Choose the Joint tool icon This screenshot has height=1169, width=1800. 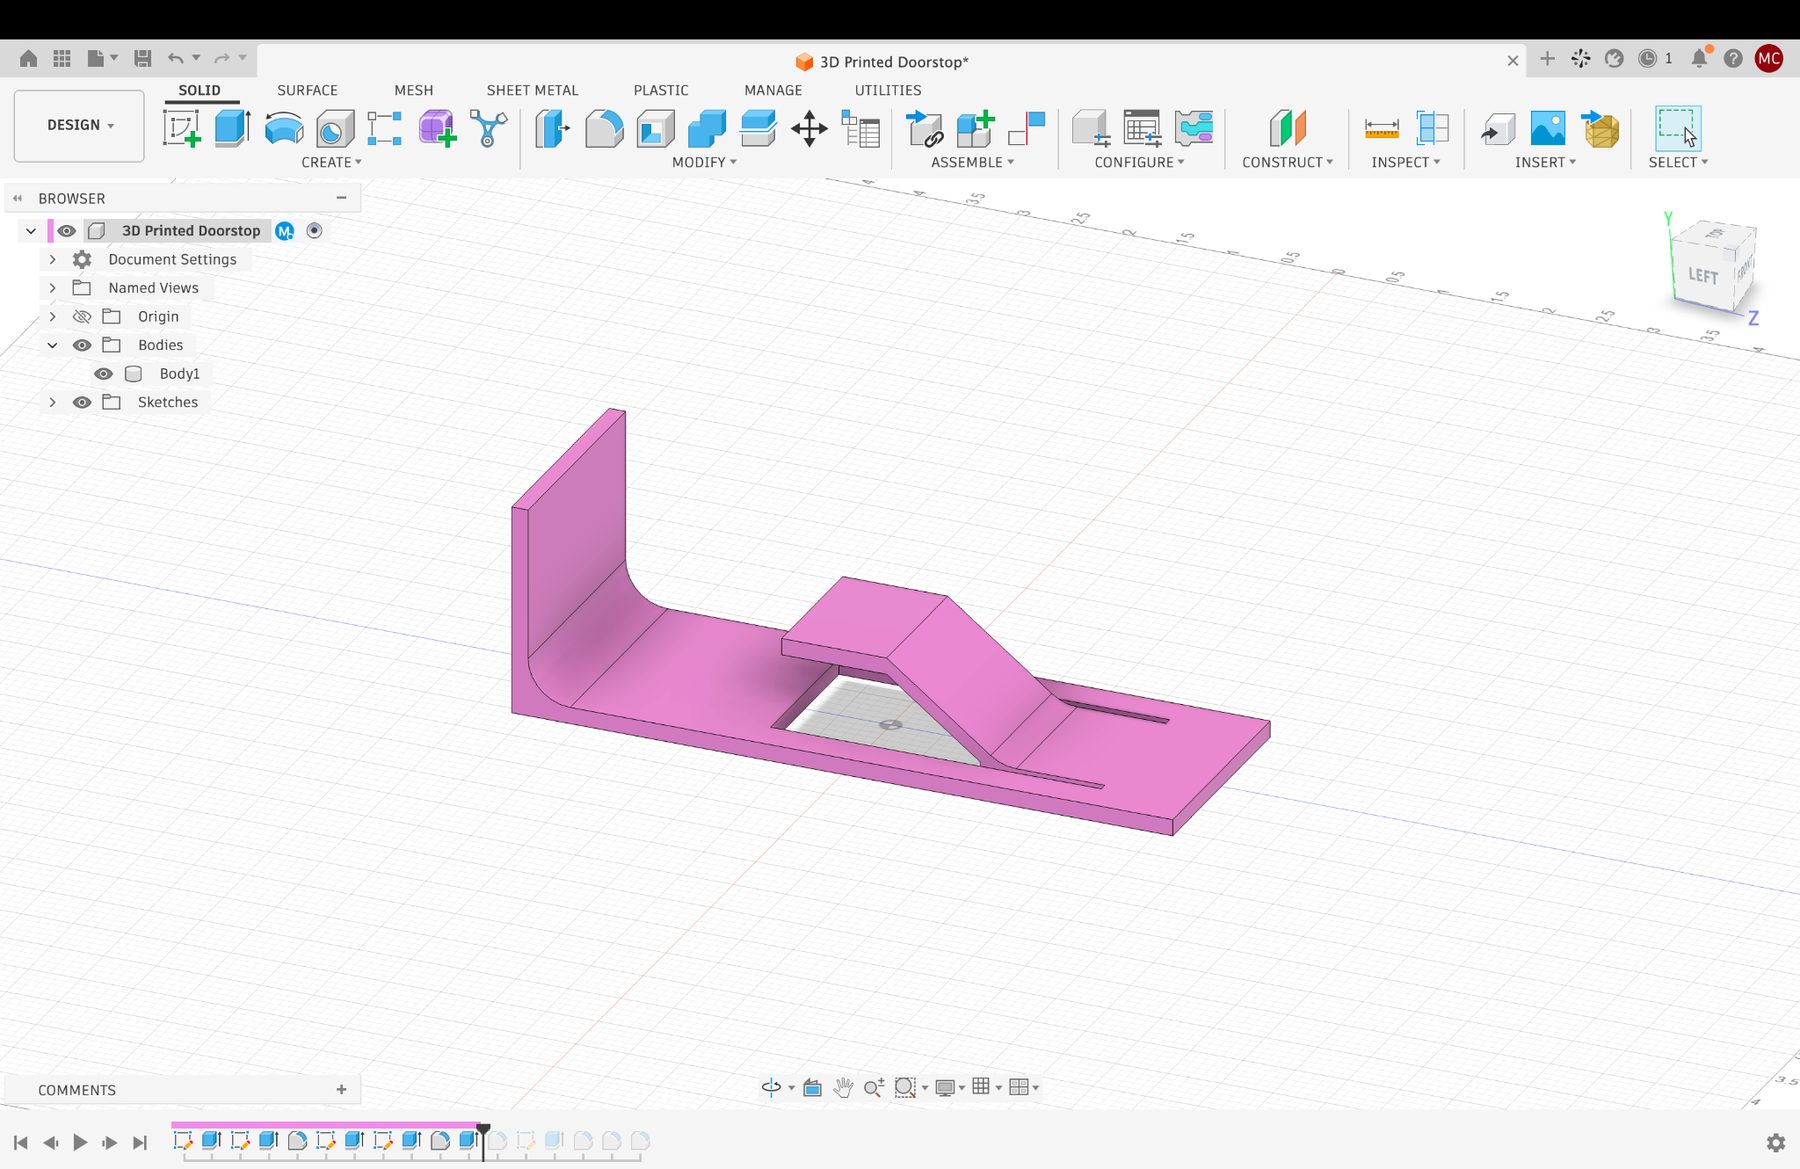(x=1026, y=129)
